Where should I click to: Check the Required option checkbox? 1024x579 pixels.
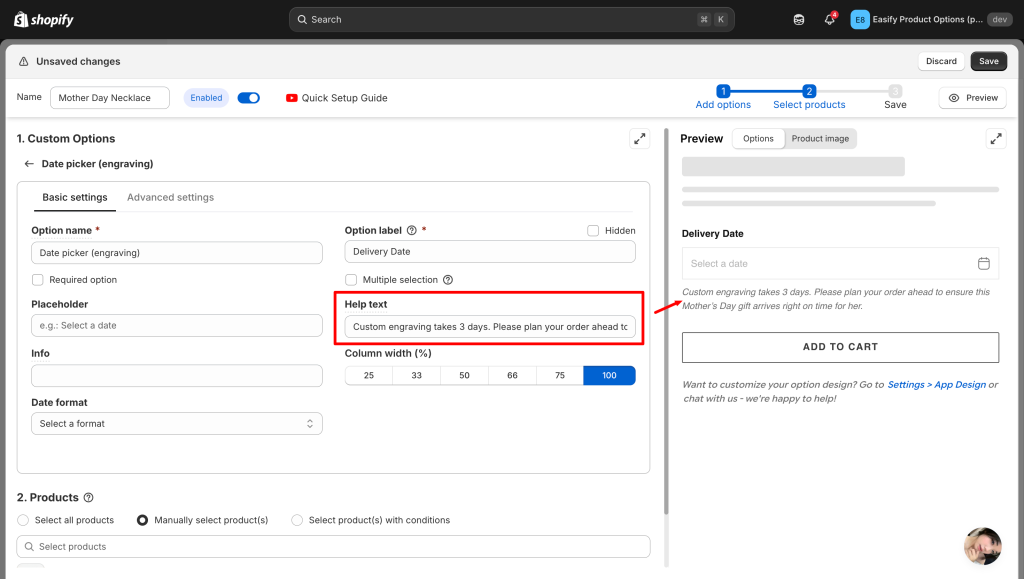pos(38,280)
